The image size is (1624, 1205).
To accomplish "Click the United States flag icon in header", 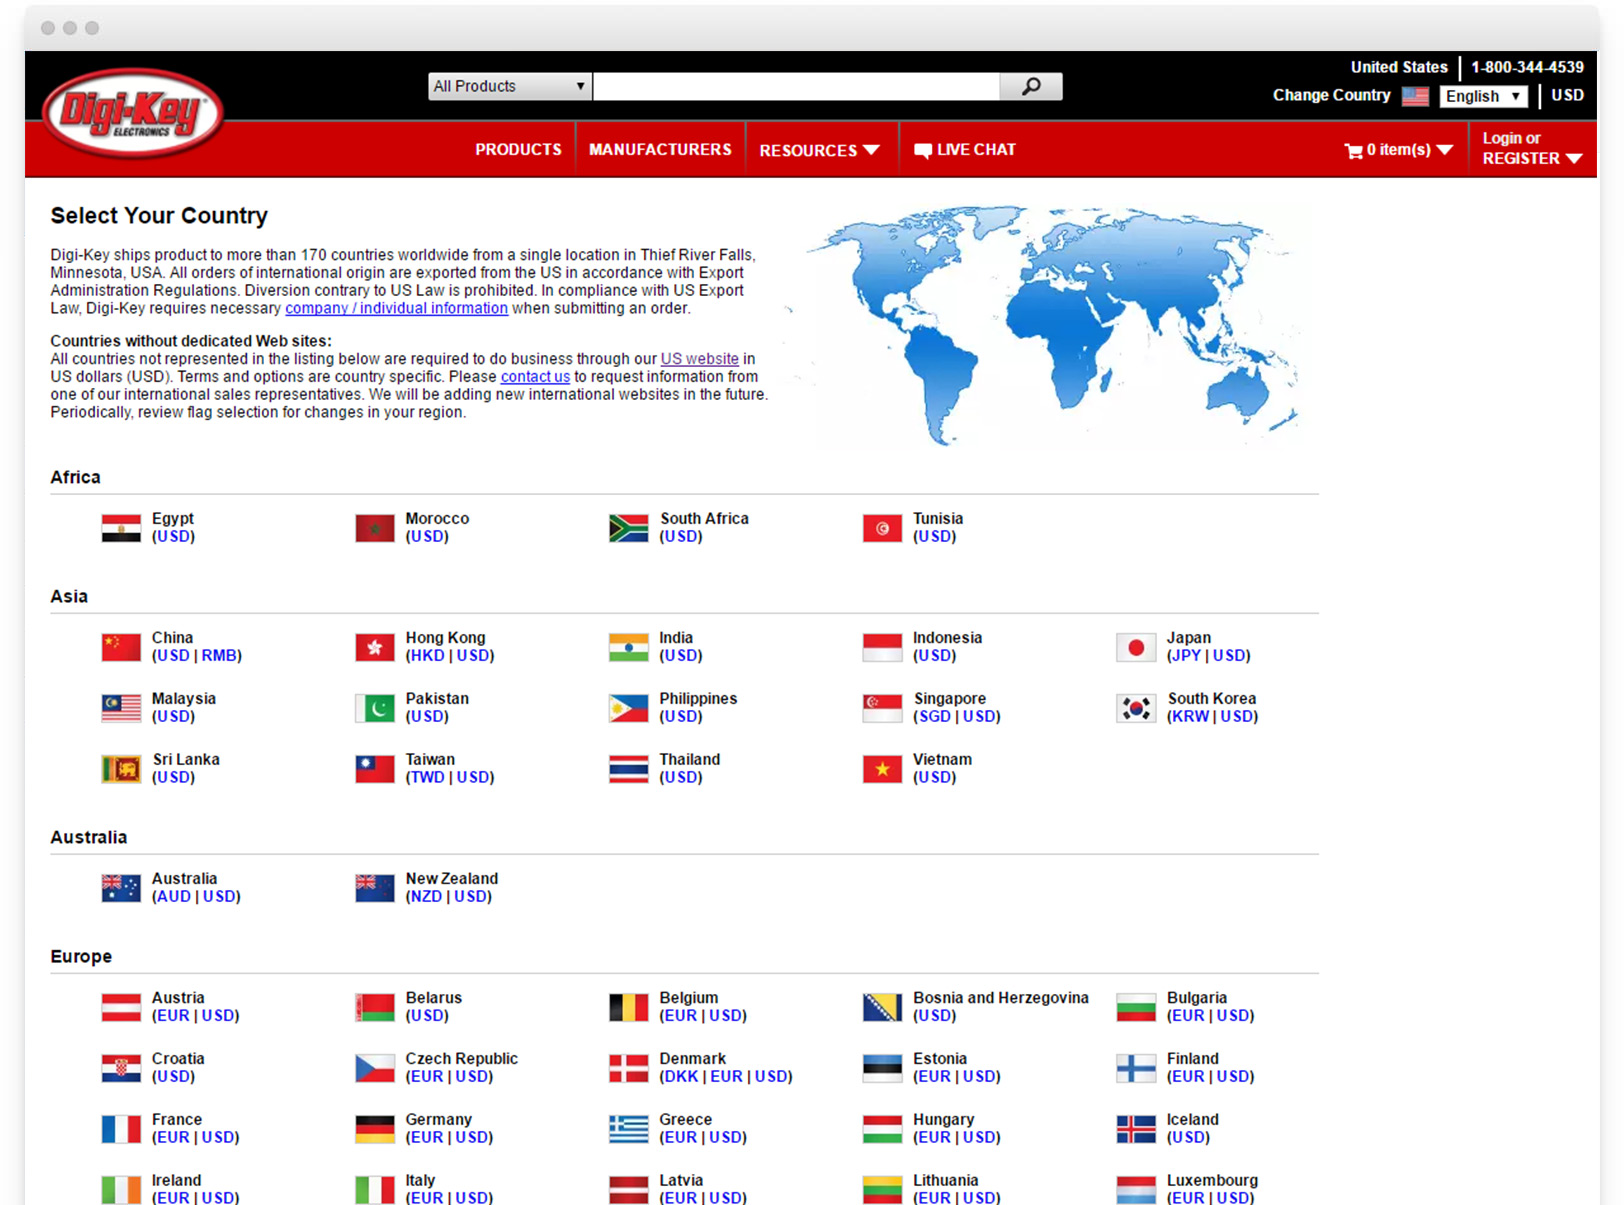I will (1415, 96).
